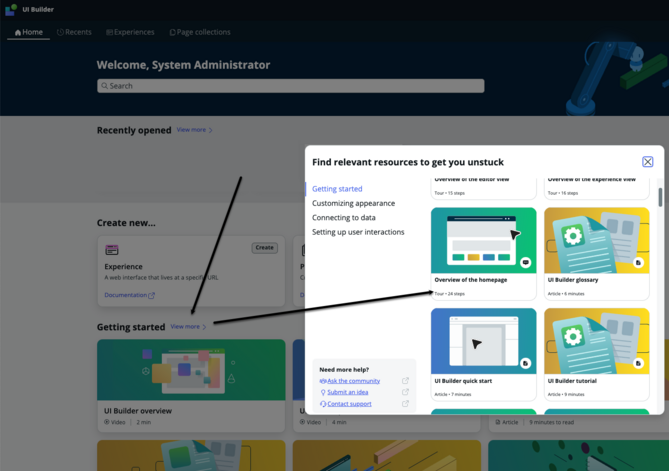Image resolution: width=669 pixels, height=471 pixels.
Task: Open the Ask the community link
Action: pos(353,381)
